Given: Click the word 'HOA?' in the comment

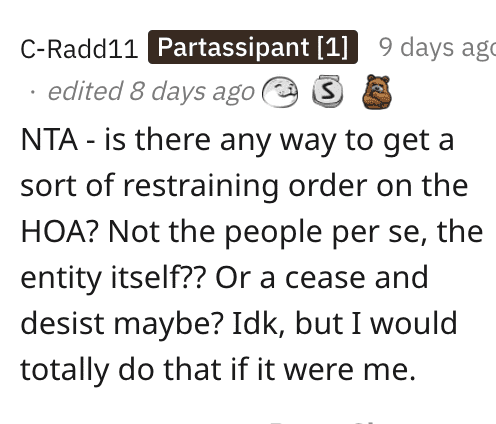Looking at the screenshot, I should [x=60, y=232].
